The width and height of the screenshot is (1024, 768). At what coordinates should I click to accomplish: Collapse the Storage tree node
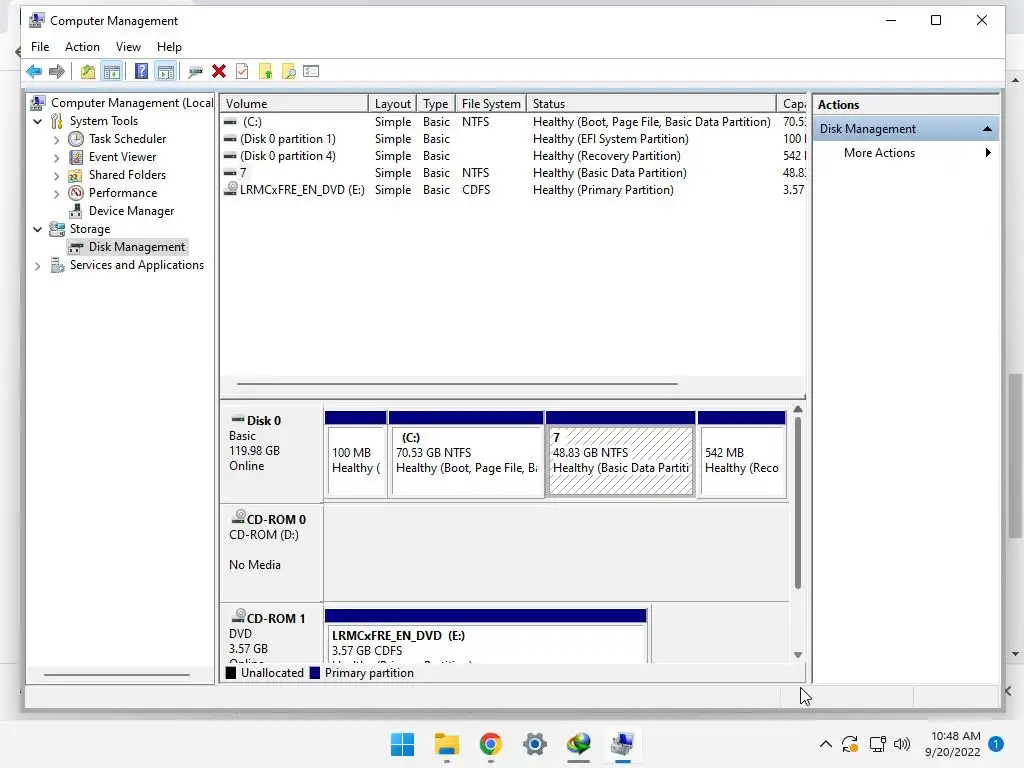[x=37, y=229]
